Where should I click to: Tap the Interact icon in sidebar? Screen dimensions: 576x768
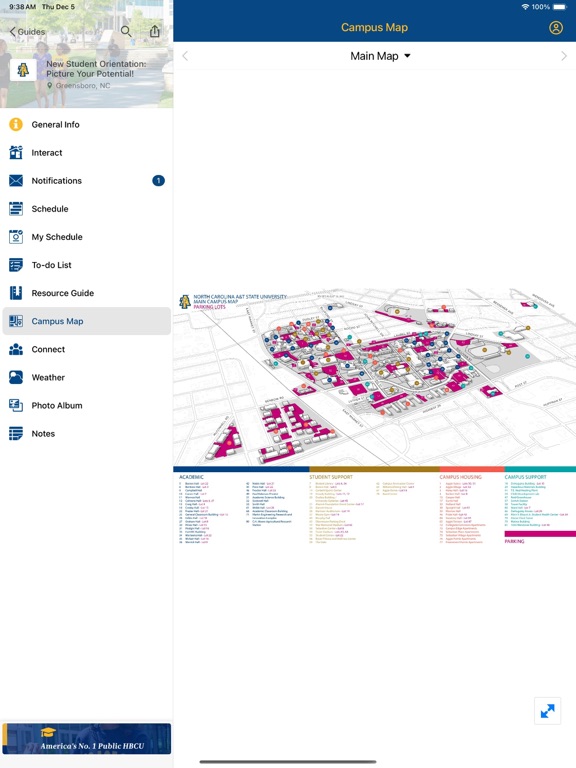tap(16, 152)
